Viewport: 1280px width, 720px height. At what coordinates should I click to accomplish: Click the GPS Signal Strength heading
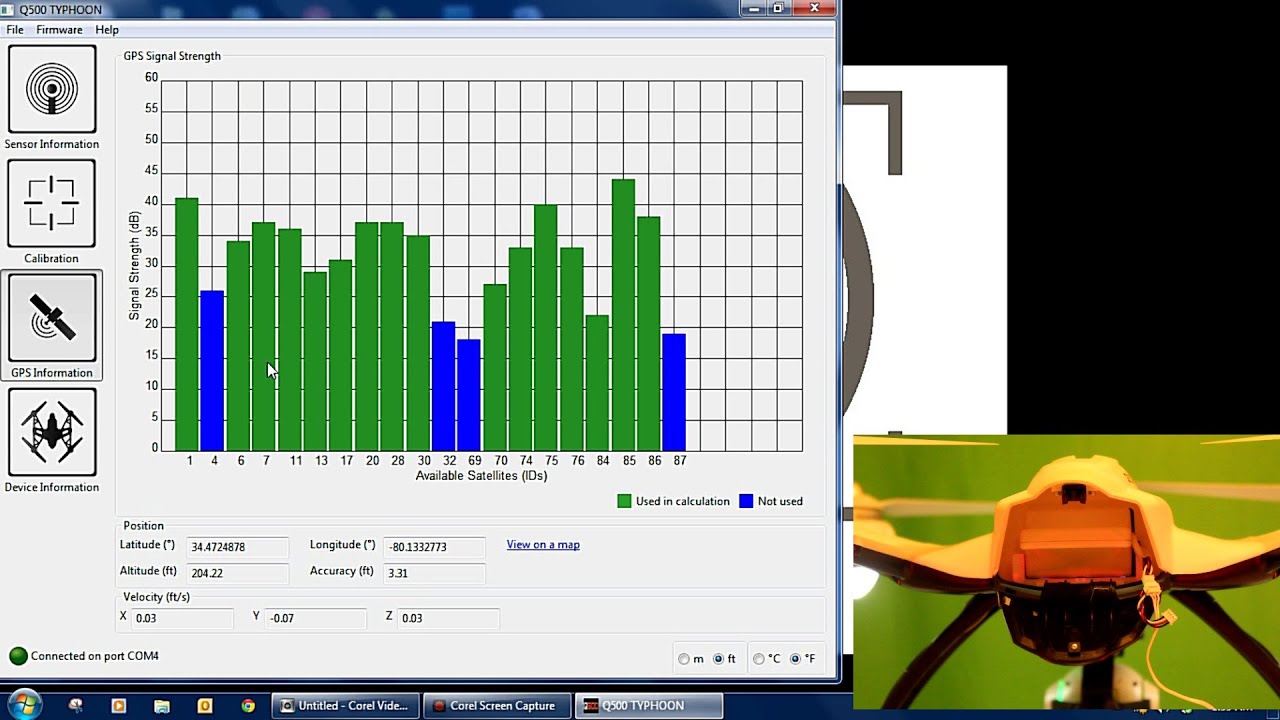172,56
